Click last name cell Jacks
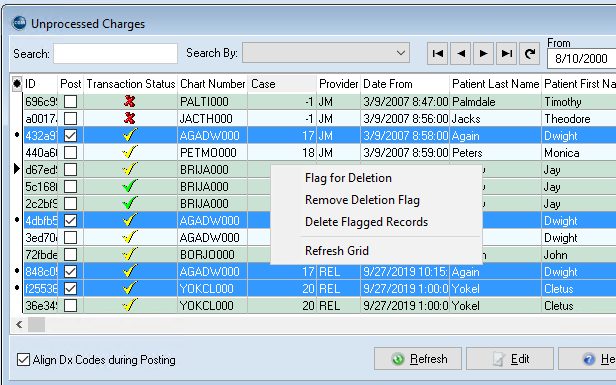This screenshot has height=385, width=616. coord(495,118)
